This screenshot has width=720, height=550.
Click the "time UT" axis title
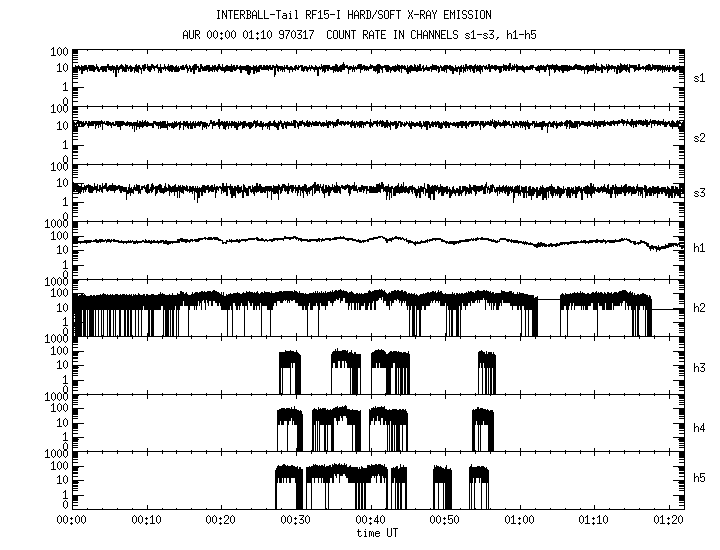(x=379, y=533)
